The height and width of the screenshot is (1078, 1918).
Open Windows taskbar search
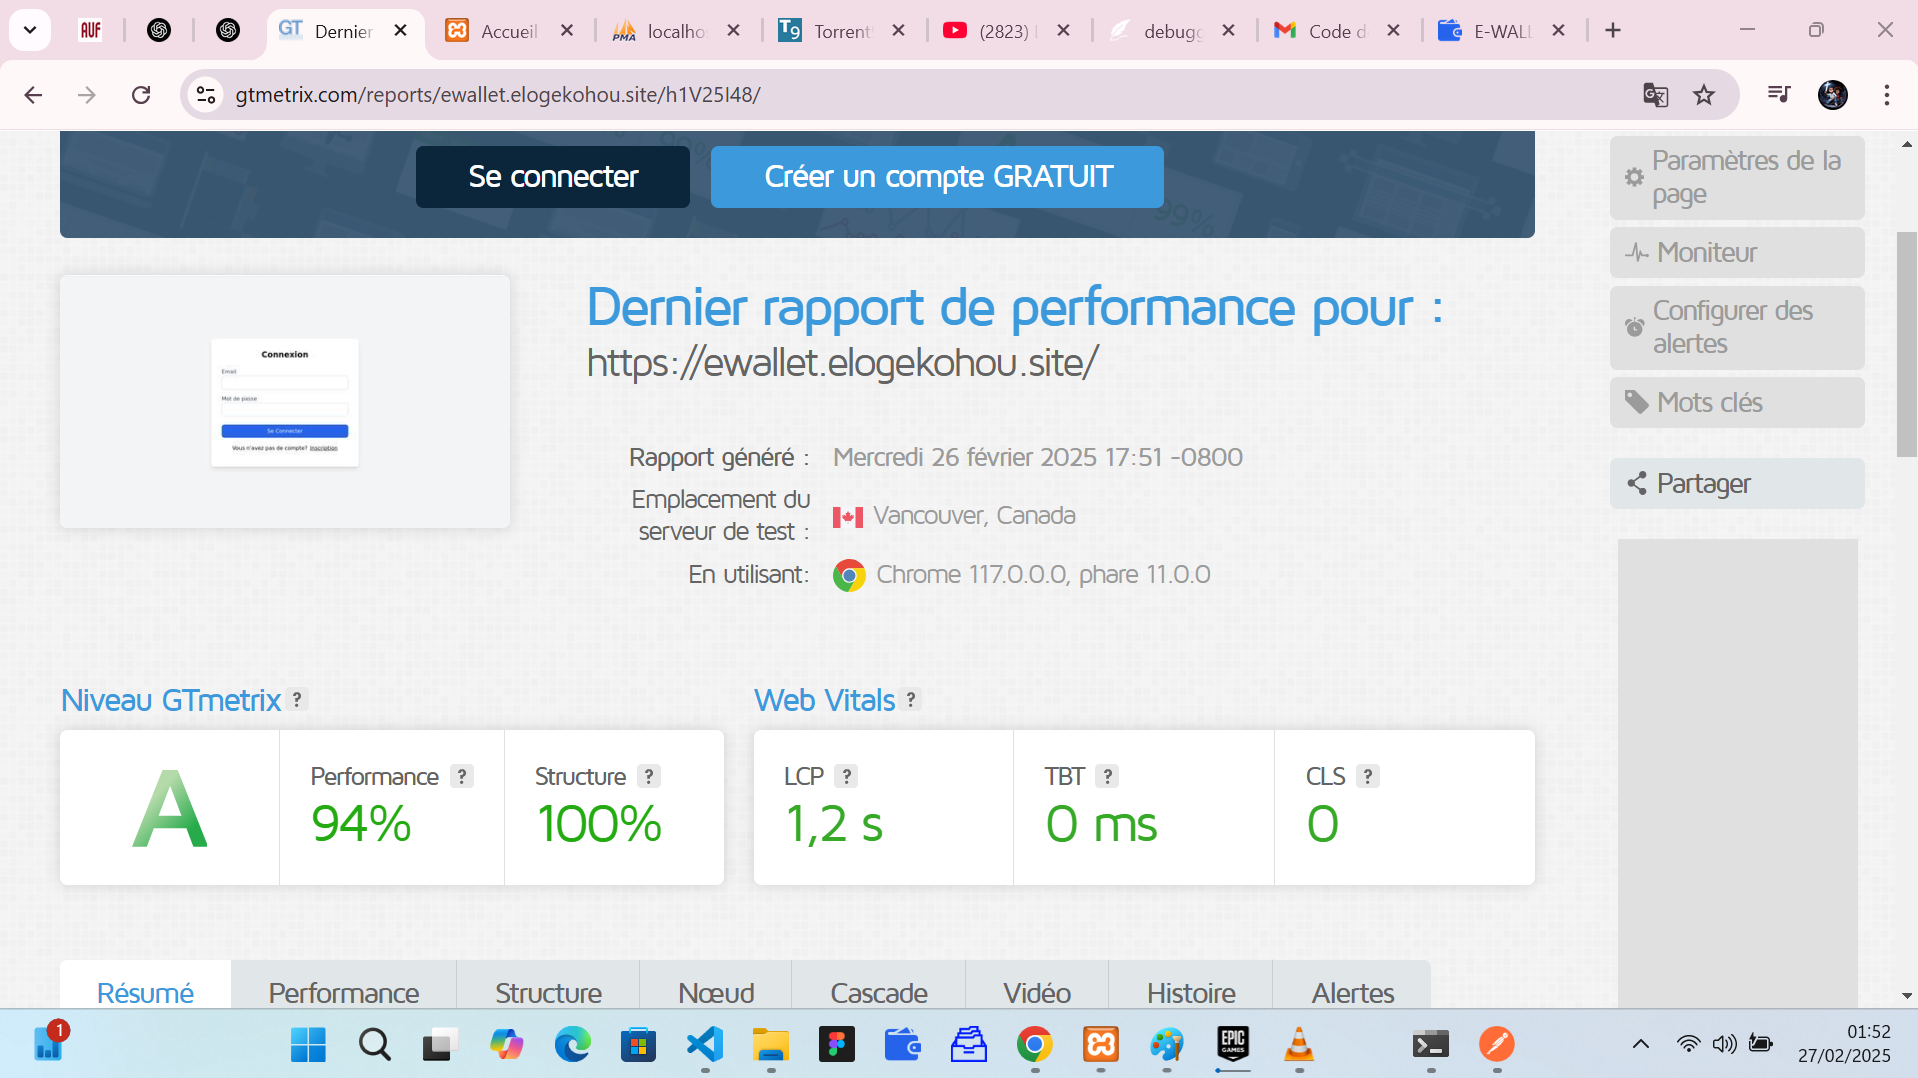(374, 1045)
